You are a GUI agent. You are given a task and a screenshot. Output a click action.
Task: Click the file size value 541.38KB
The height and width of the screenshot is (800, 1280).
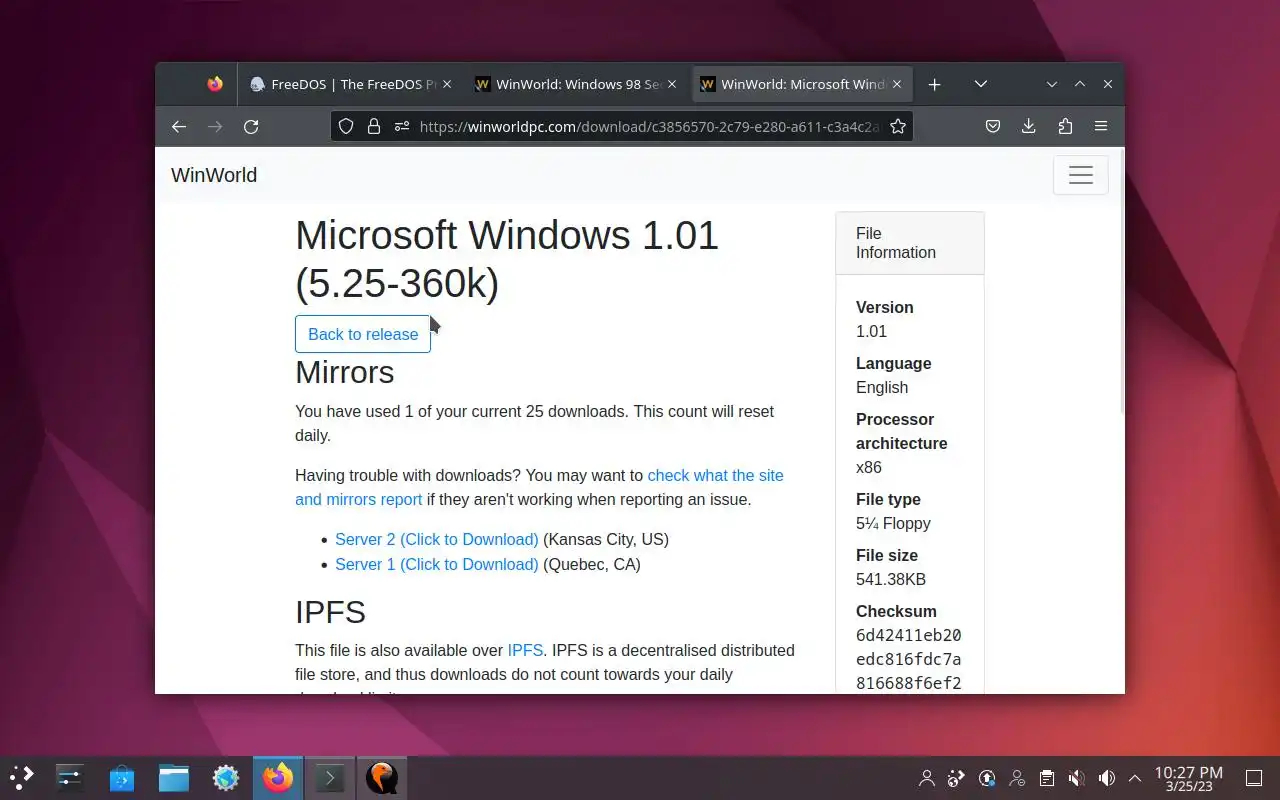[x=891, y=579]
